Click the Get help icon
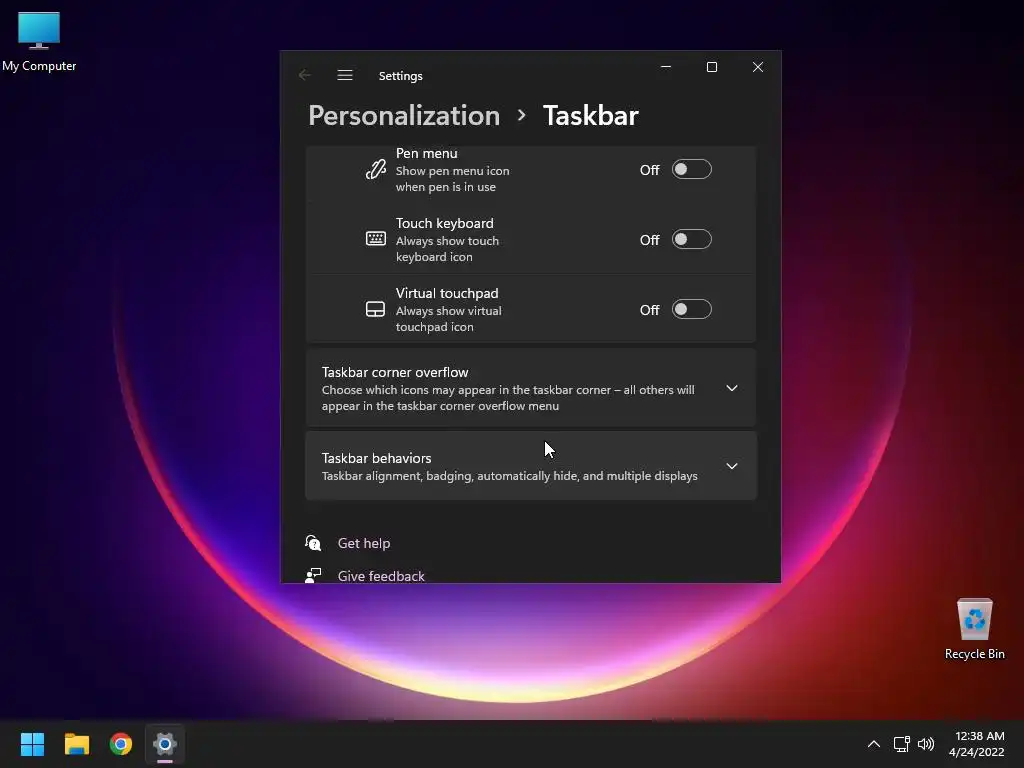Image resolution: width=1024 pixels, height=768 pixels. click(313, 543)
